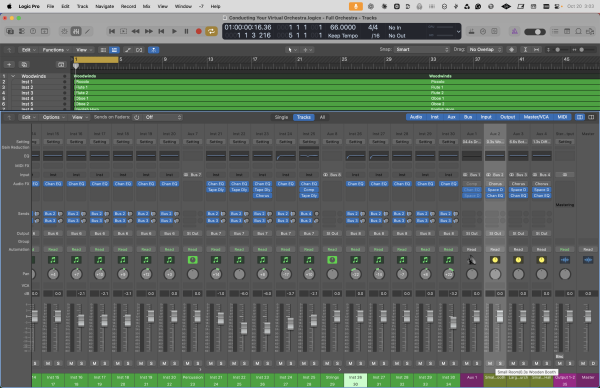600x388 pixels.
Task: Click the Read automation button on Aux 1
Action: coord(471,249)
